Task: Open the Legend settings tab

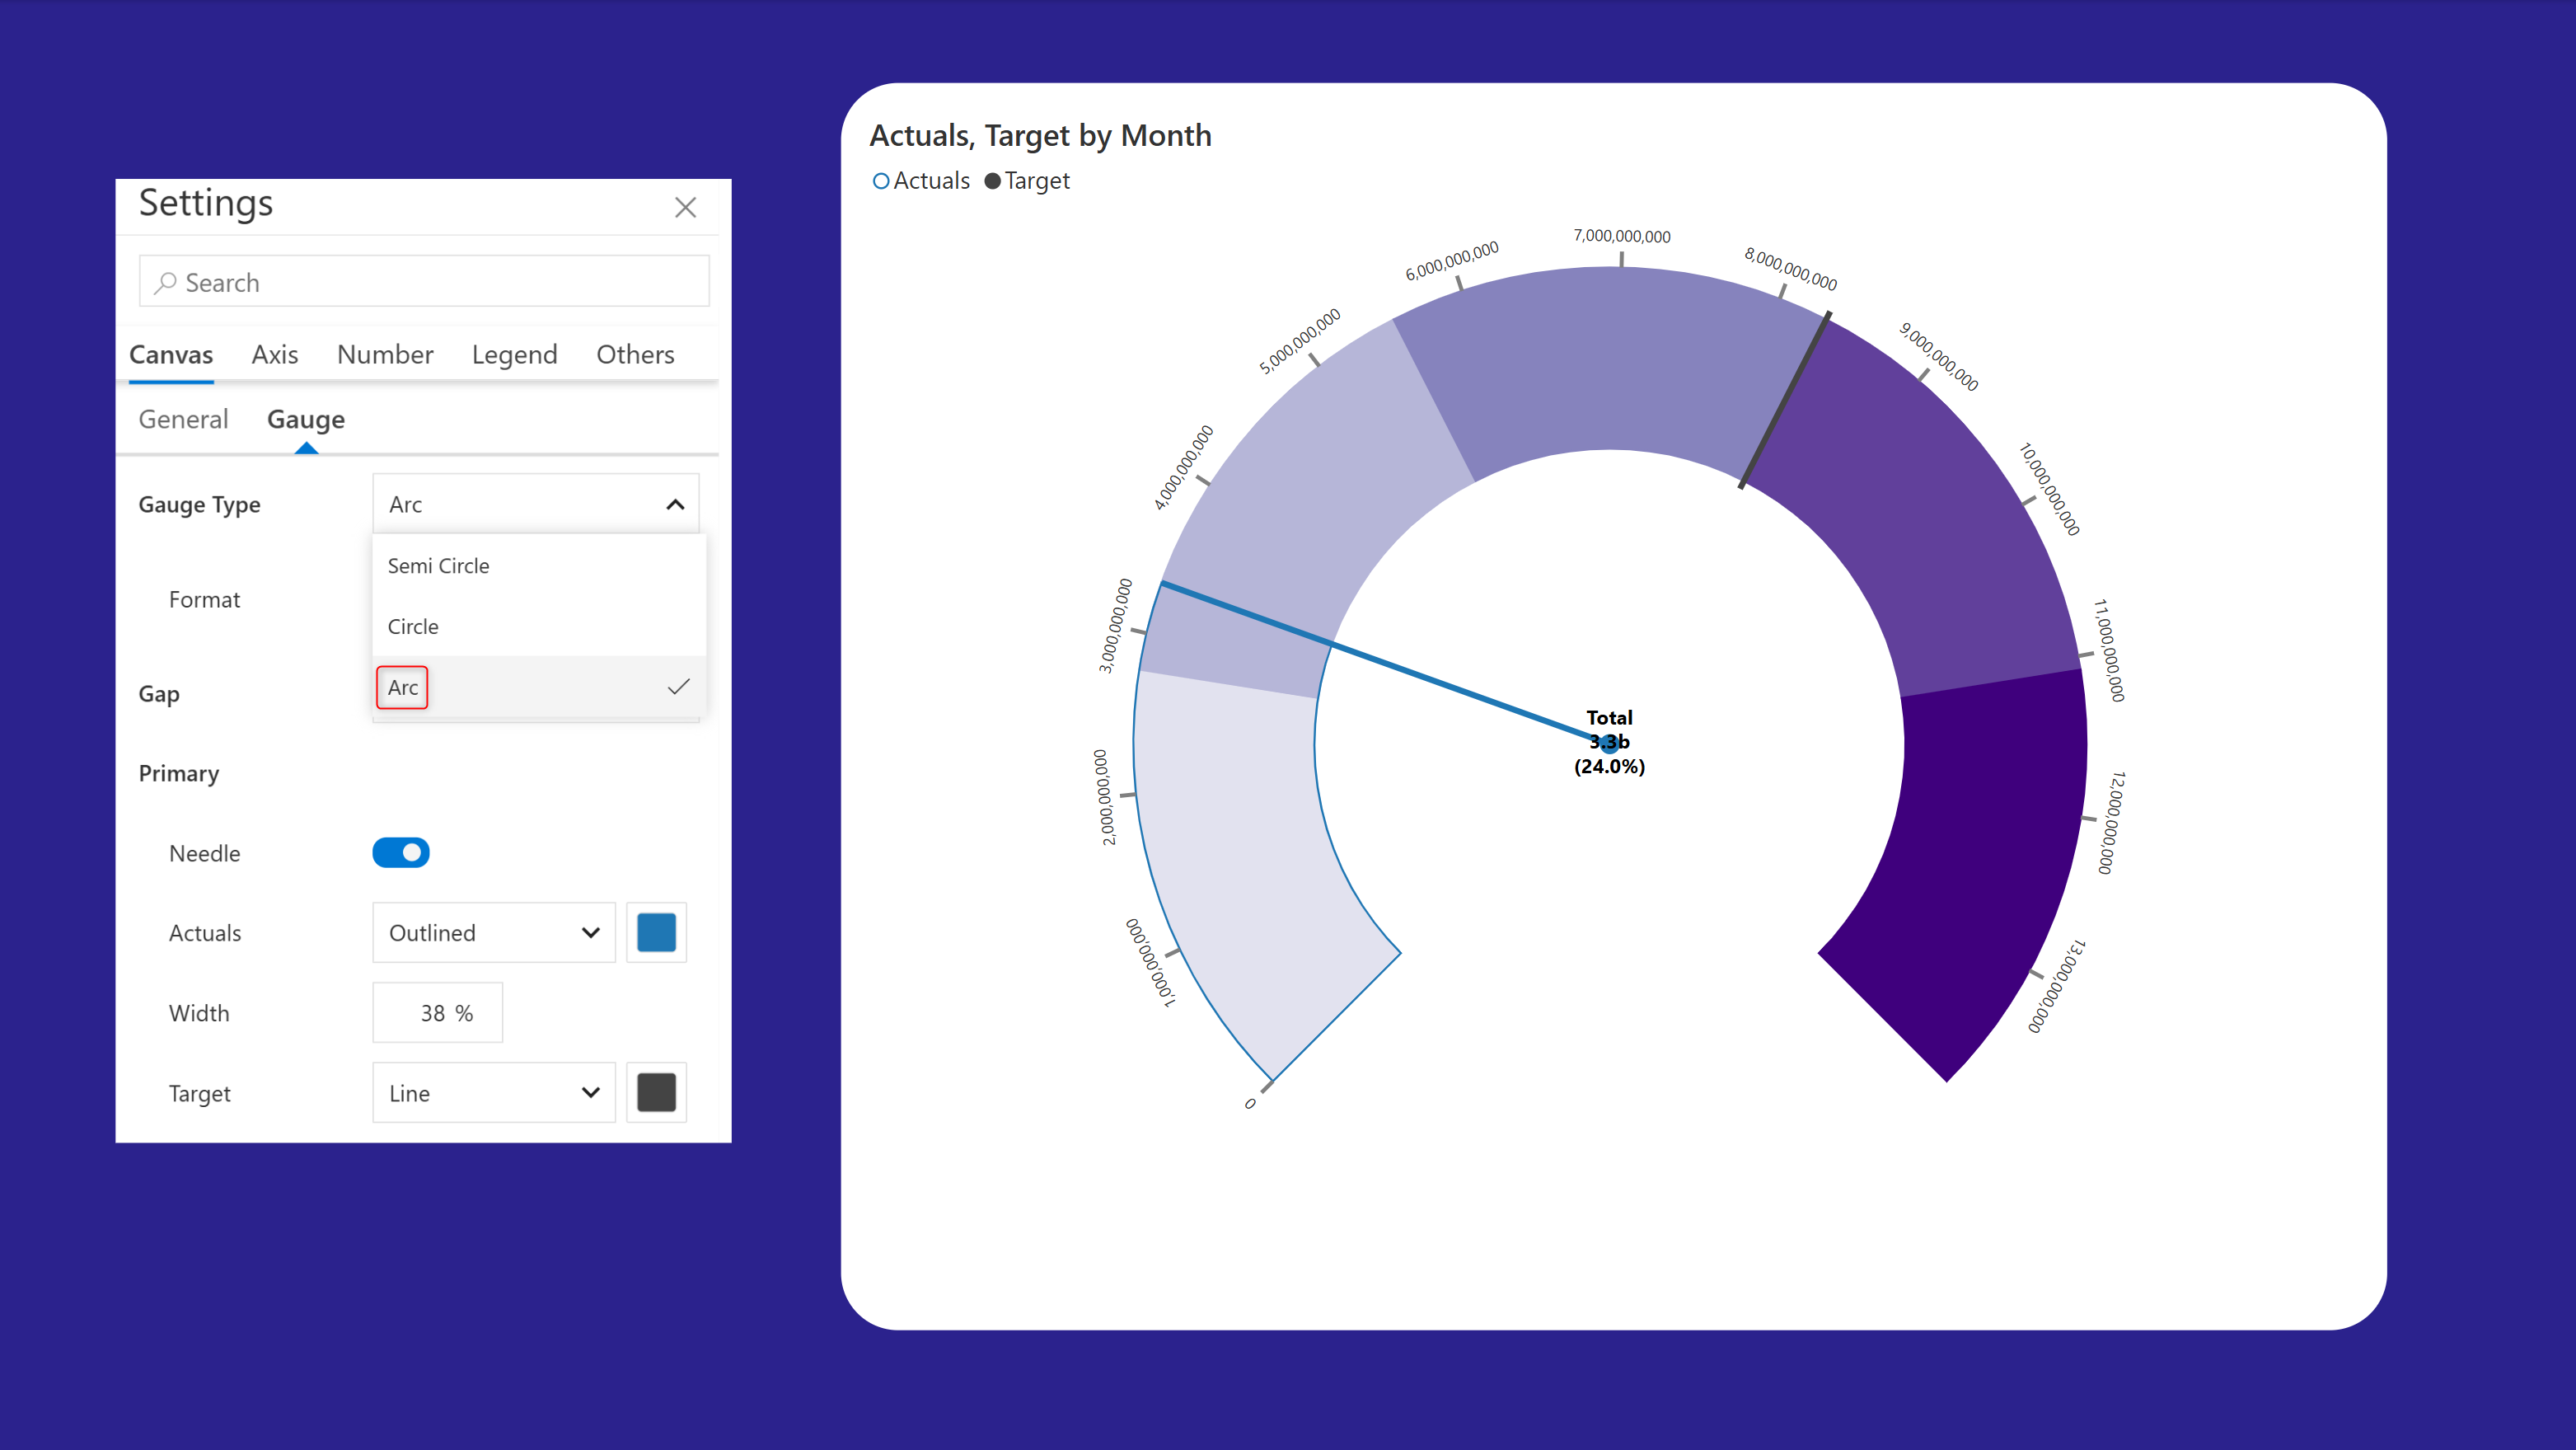Action: point(514,355)
